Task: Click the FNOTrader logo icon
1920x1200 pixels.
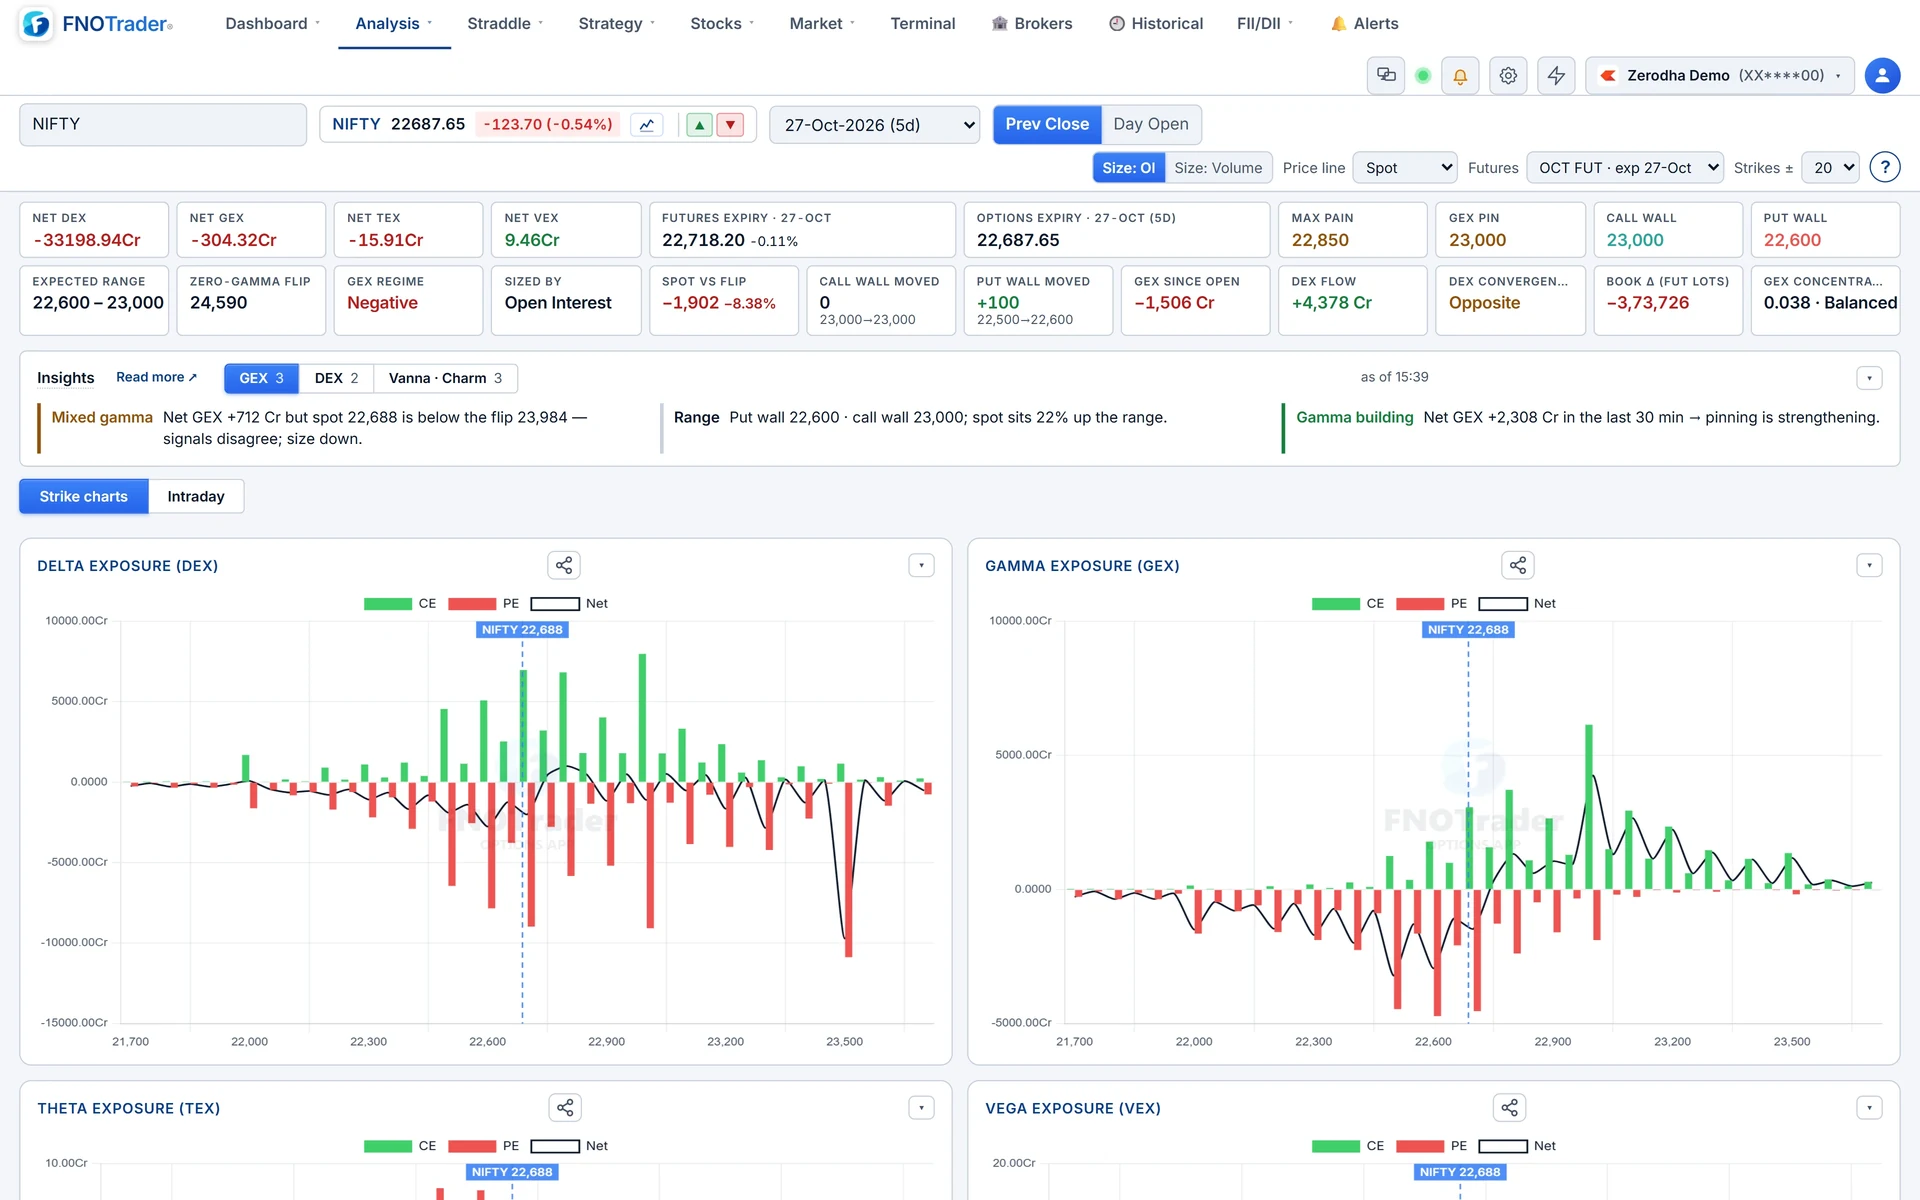Action: click(x=36, y=24)
